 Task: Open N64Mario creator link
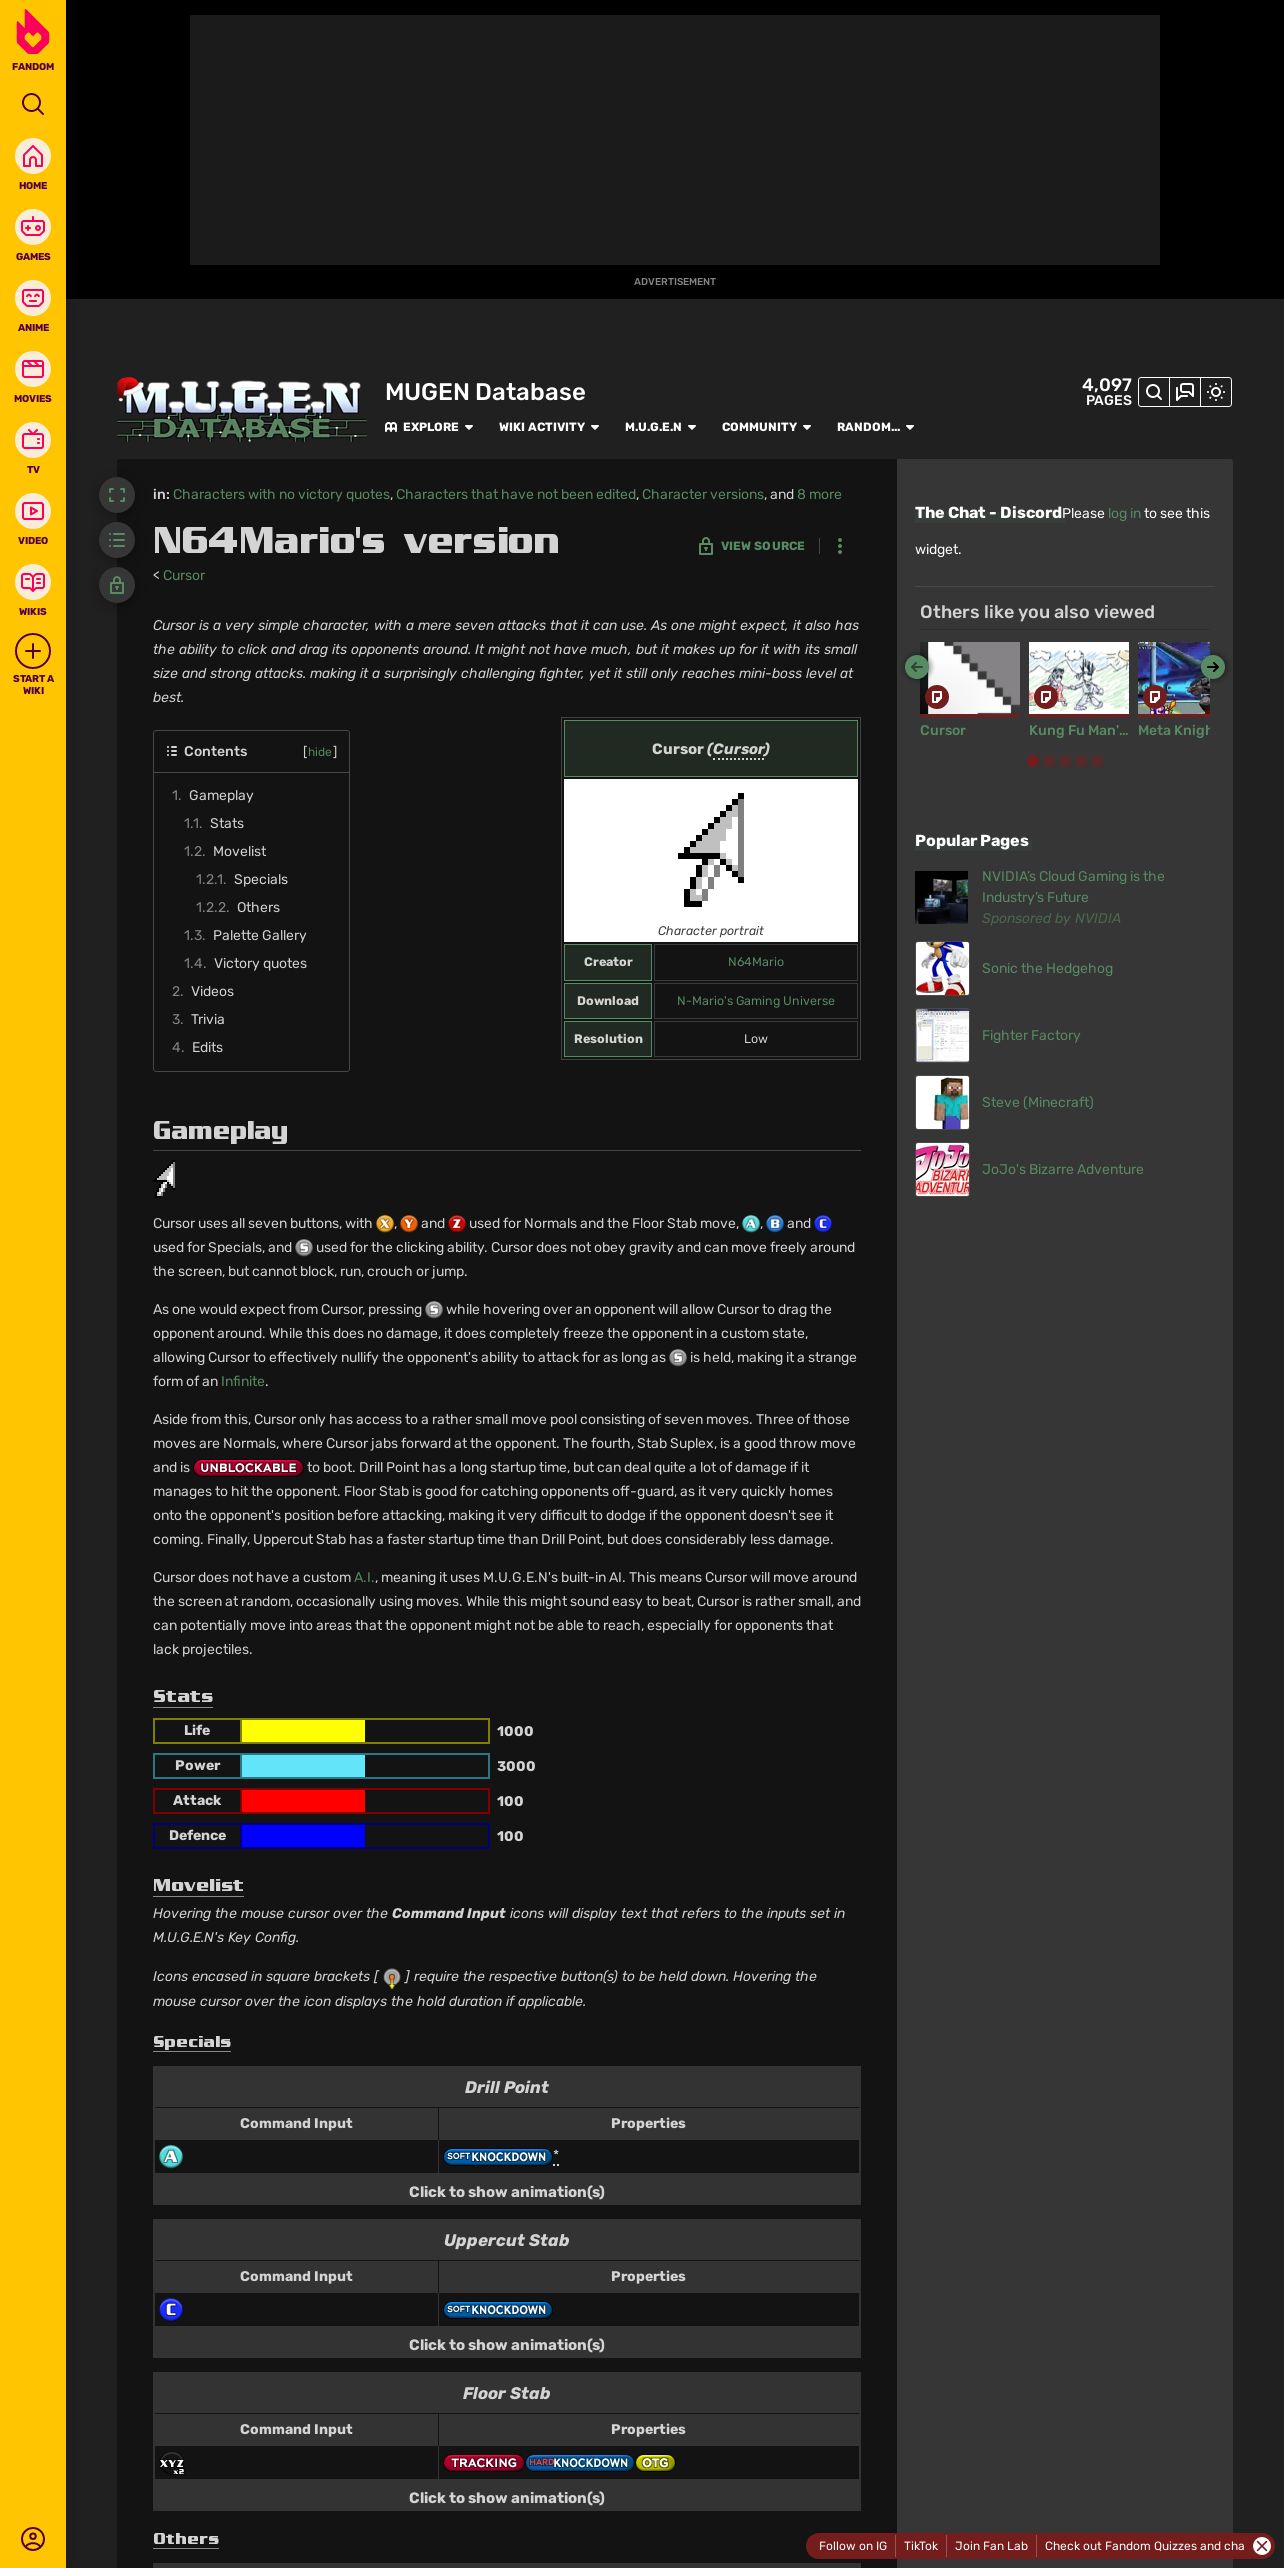click(x=756, y=962)
